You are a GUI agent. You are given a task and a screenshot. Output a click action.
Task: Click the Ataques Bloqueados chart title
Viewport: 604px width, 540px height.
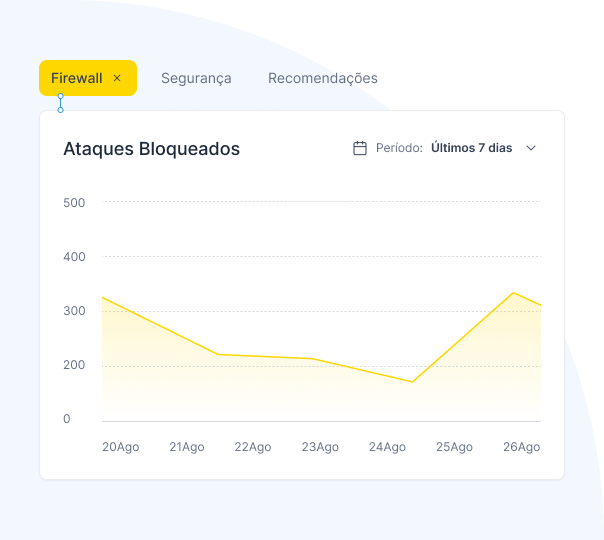(151, 149)
